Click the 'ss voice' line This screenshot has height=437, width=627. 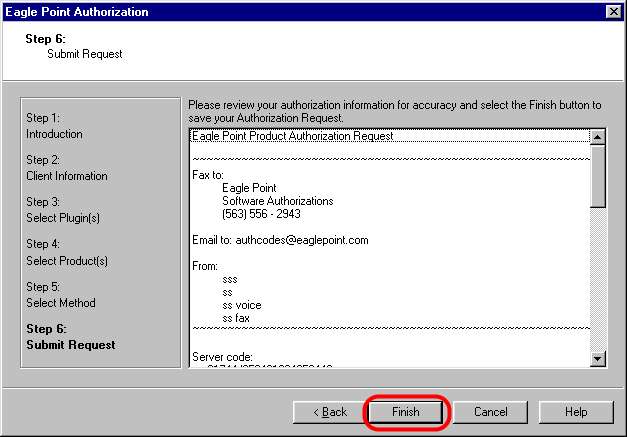click(x=242, y=305)
